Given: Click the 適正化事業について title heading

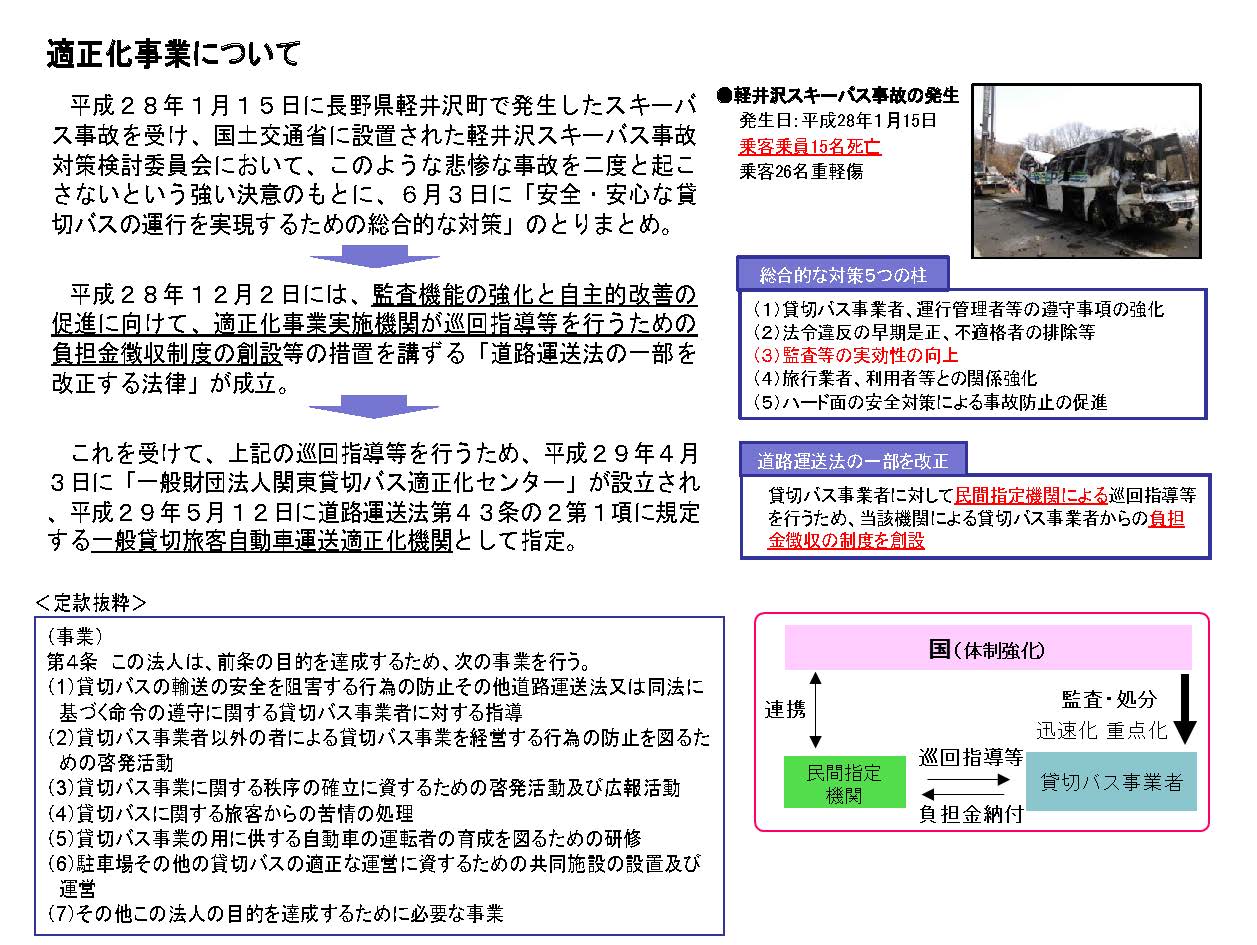Looking at the screenshot, I should [173, 55].
